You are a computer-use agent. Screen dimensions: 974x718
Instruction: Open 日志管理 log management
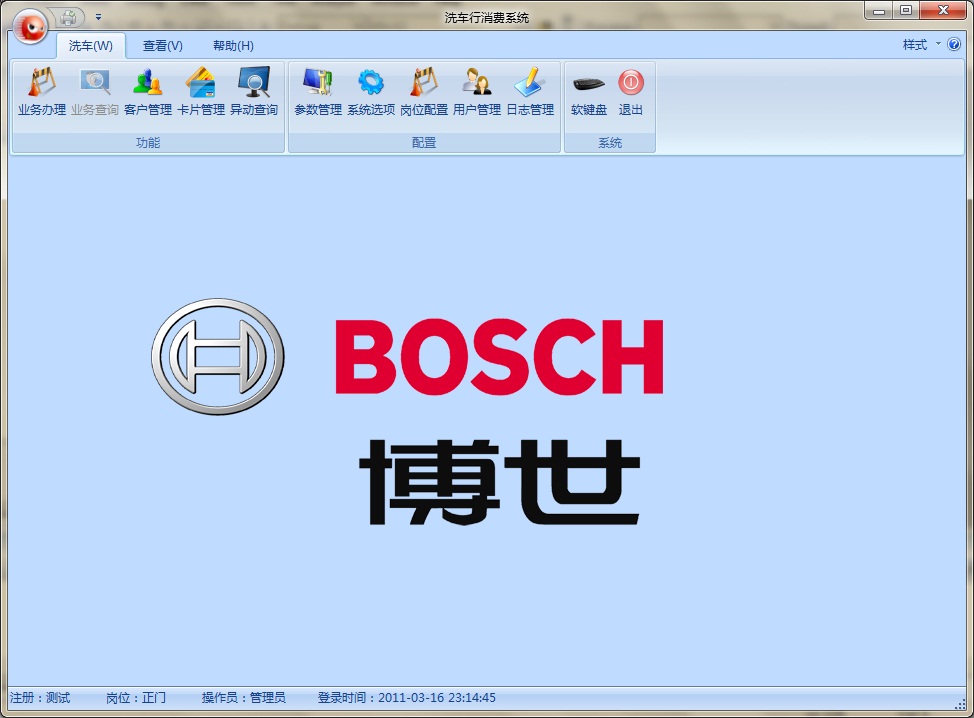click(x=530, y=92)
